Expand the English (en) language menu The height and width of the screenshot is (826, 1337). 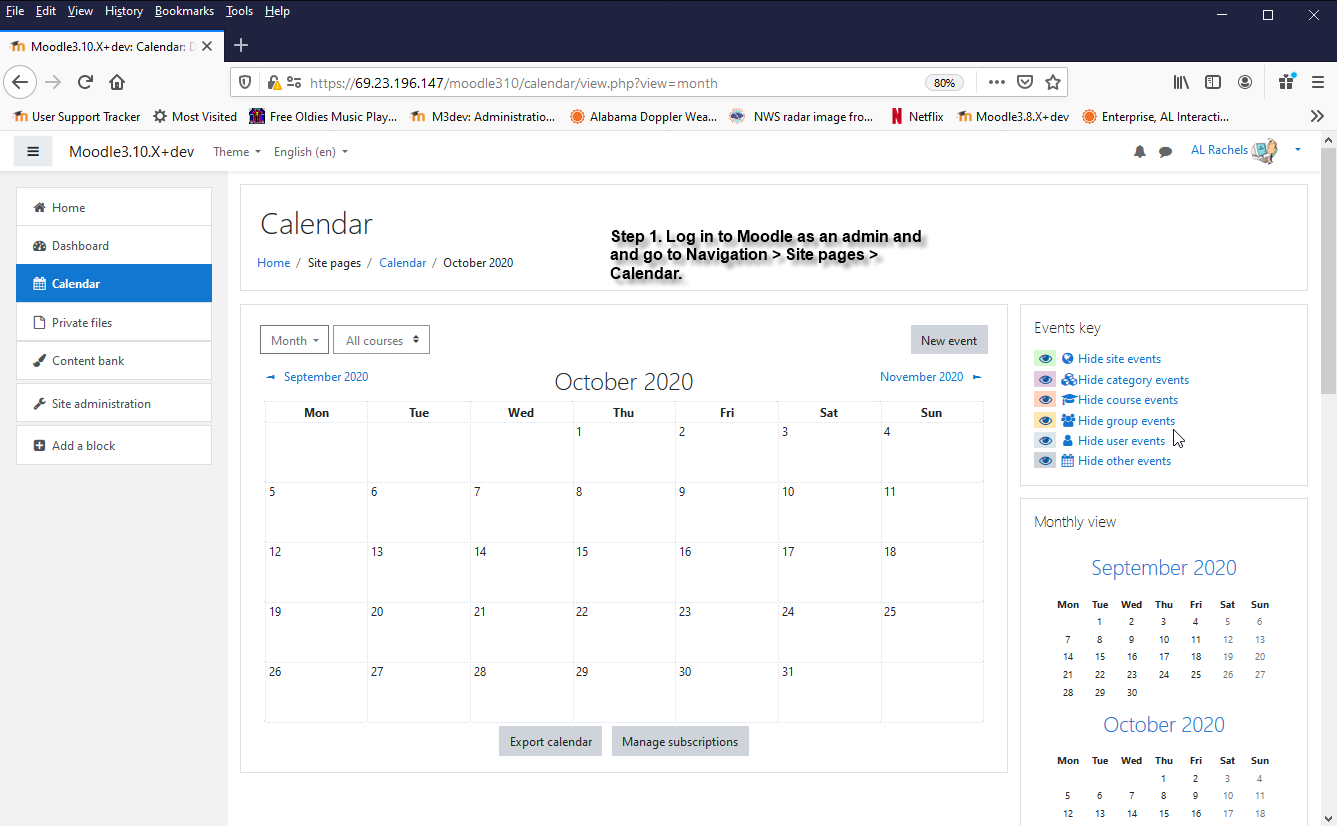click(x=311, y=152)
